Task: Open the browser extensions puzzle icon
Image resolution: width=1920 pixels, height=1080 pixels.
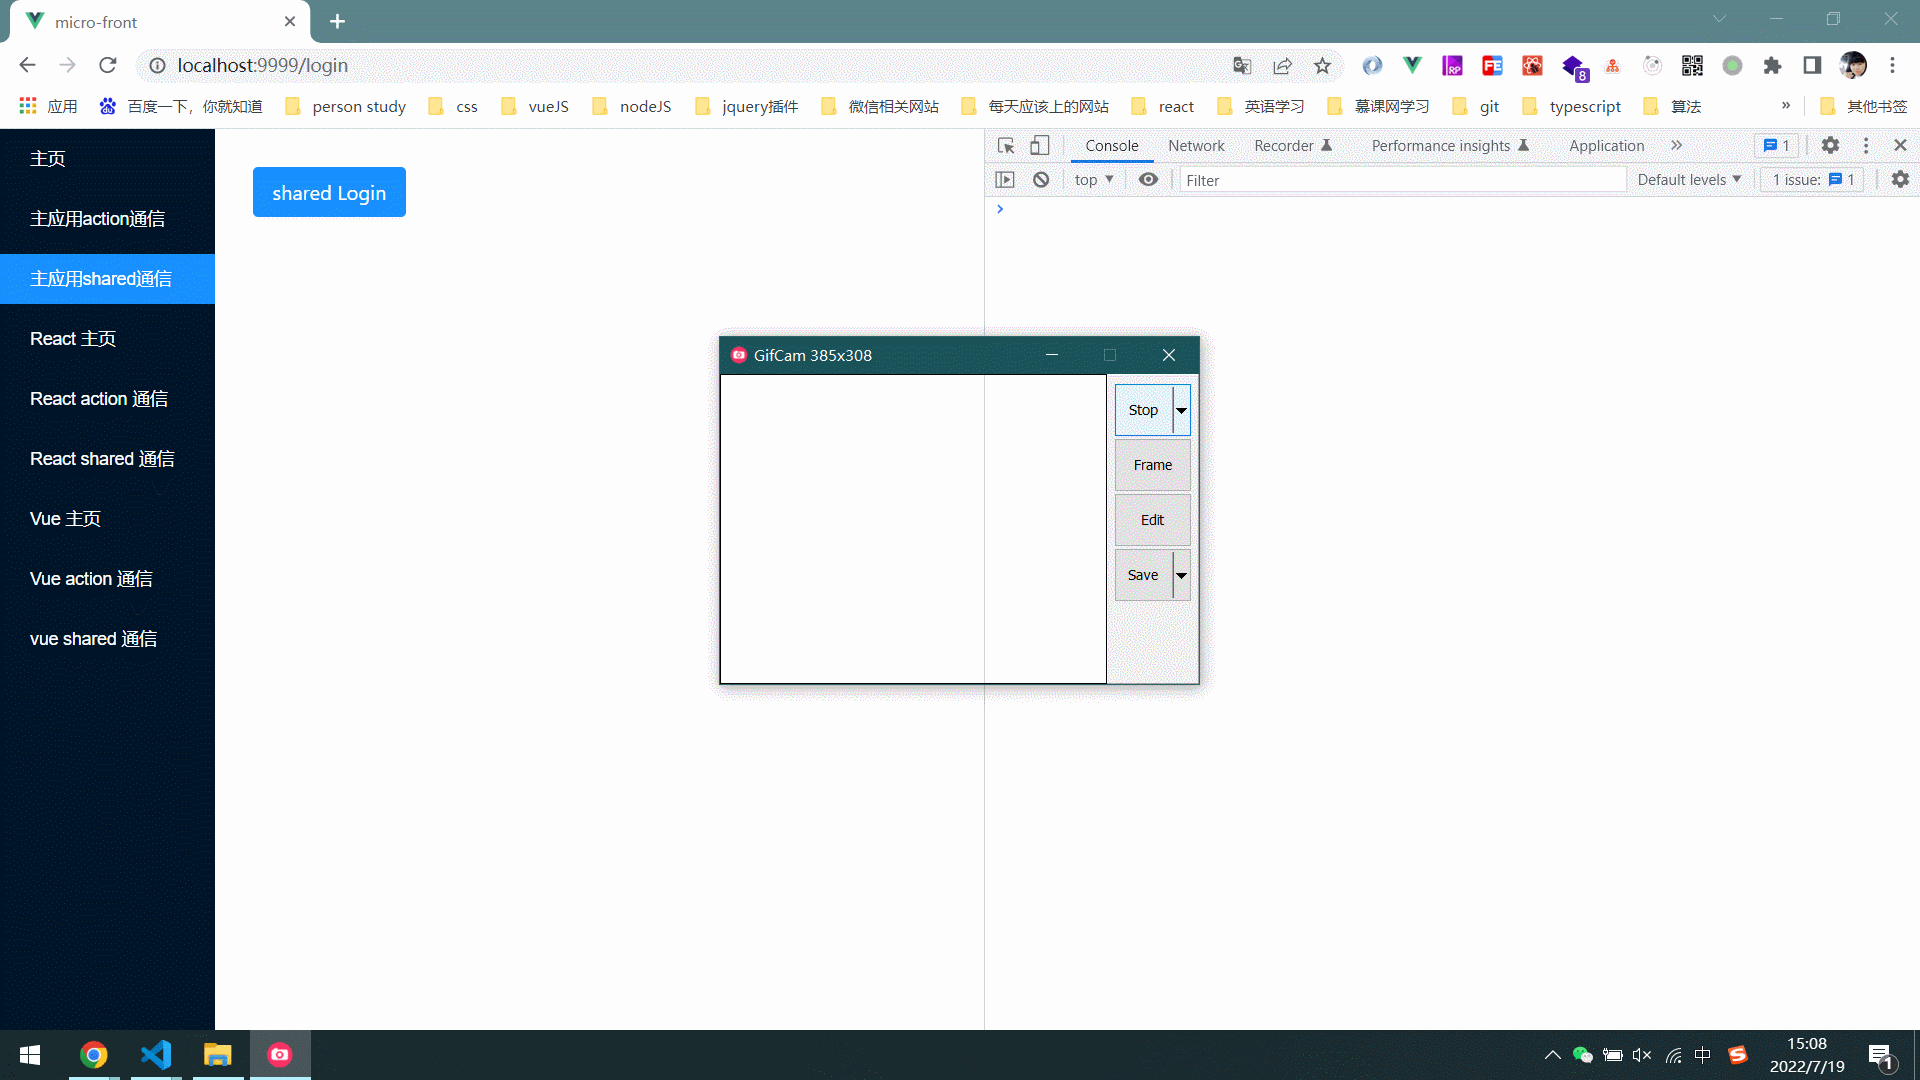Action: (x=1772, y=66)
